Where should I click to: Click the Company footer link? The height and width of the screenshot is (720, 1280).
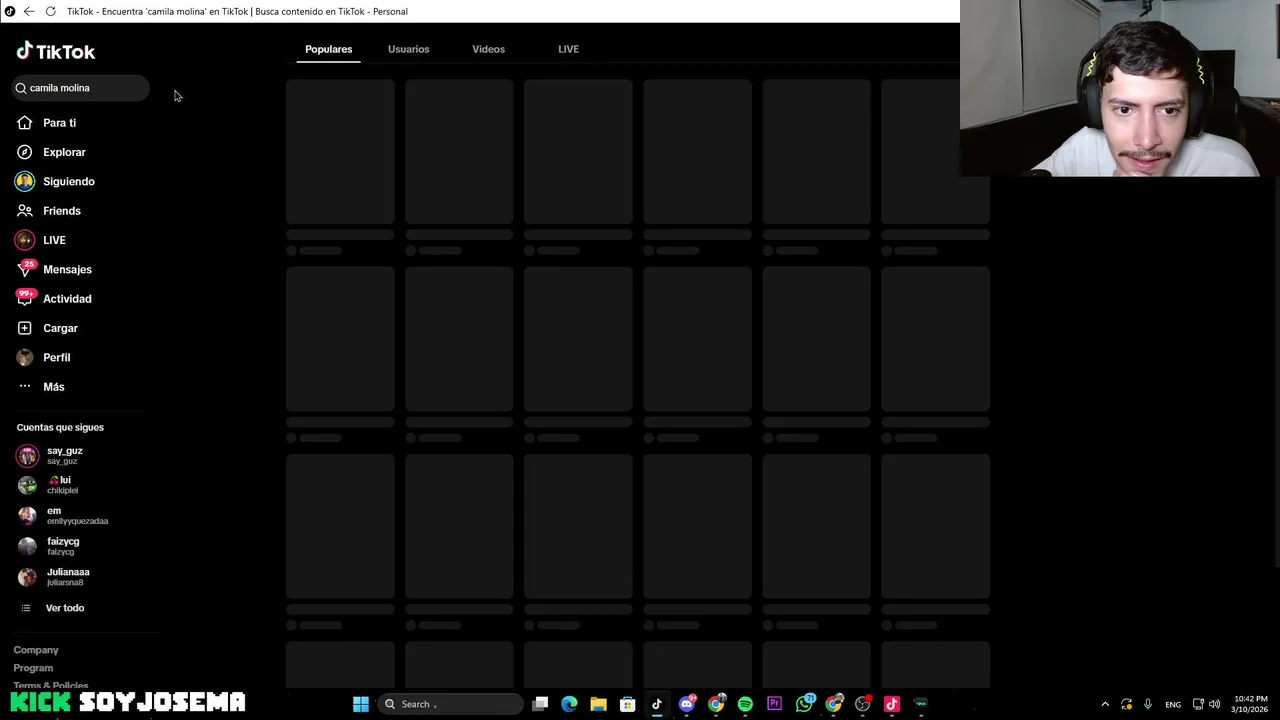pyautogui.click(x=36, y=650)
